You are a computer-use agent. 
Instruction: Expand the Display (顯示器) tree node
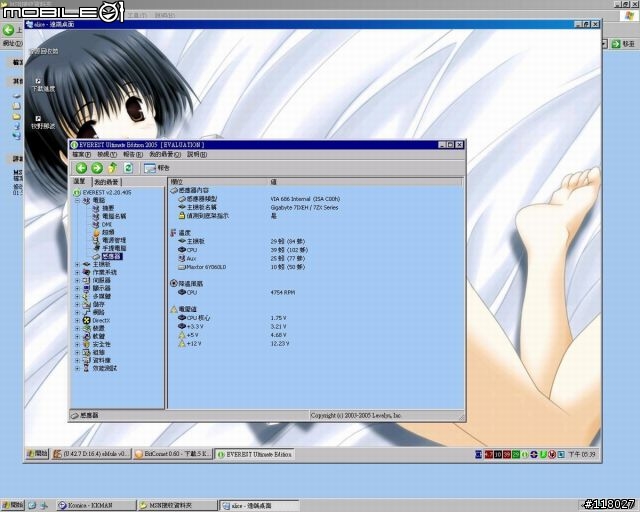77,288
